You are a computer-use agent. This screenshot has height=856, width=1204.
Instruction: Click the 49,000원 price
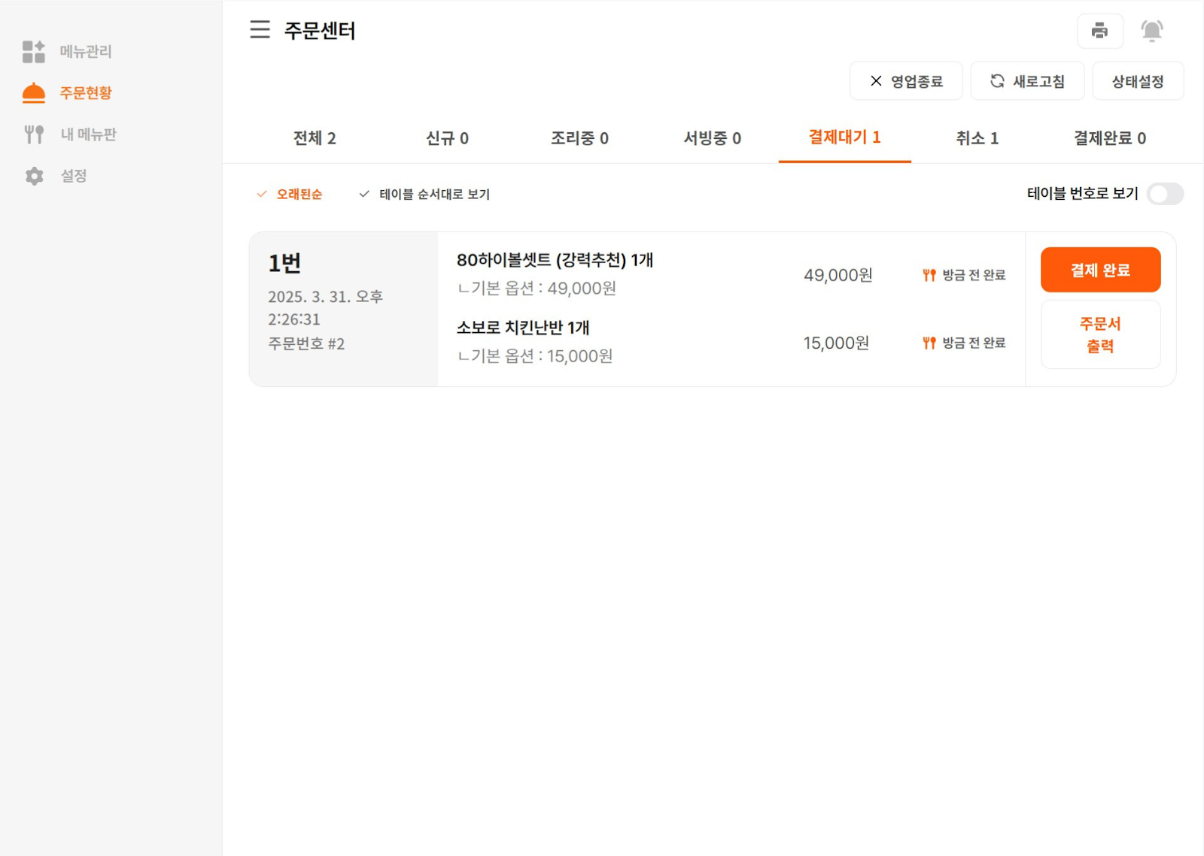[838, 275]
